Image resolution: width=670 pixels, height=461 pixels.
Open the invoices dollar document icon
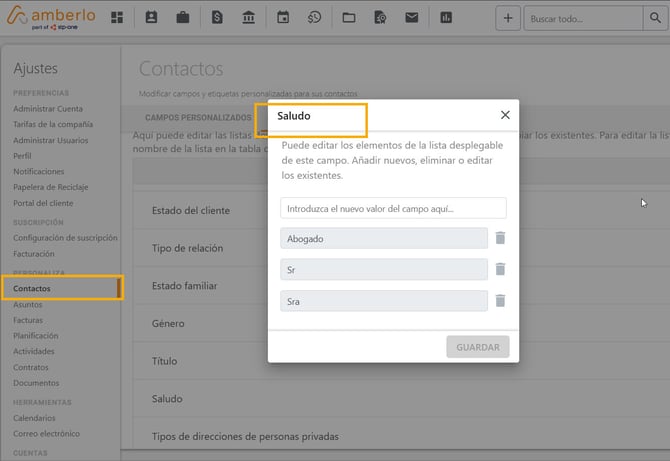pos(217,18)
